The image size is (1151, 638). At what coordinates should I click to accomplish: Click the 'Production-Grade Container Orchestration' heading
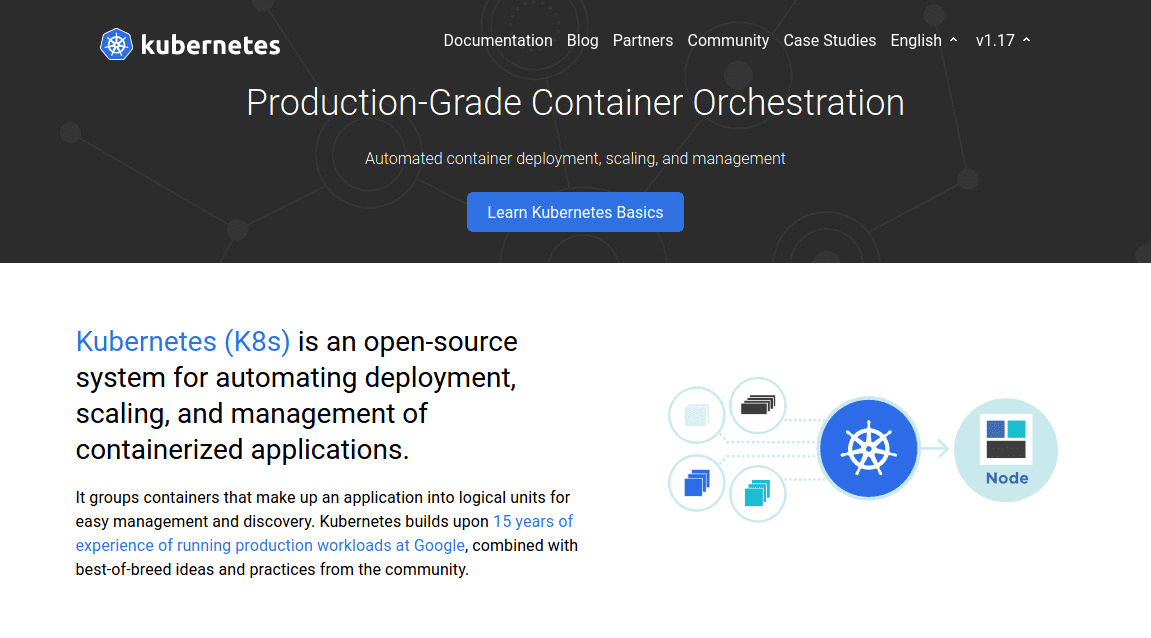point(575,102)
